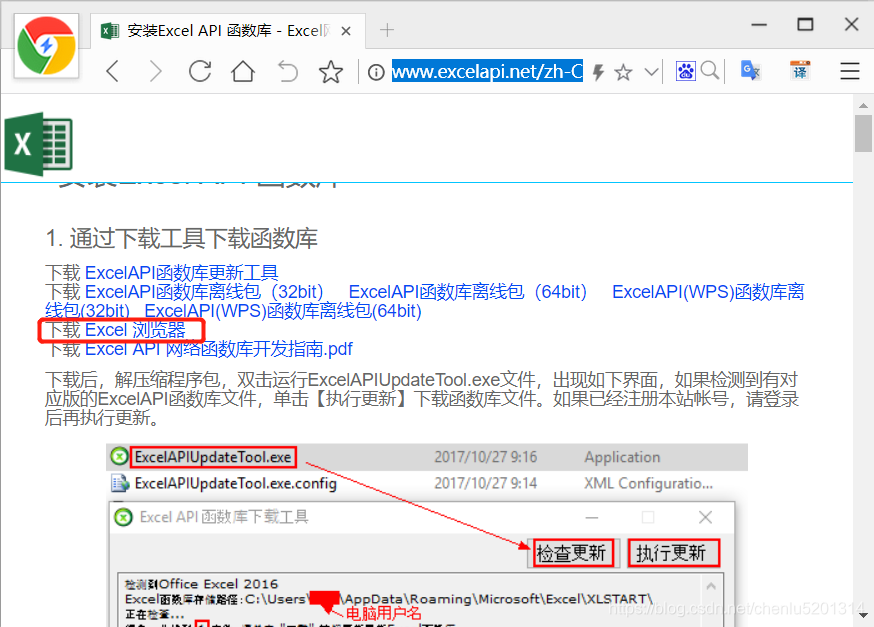This screenshot has height=627, width=874.
Task: Select the excelapi.net address bar
Action: (487, 71)
